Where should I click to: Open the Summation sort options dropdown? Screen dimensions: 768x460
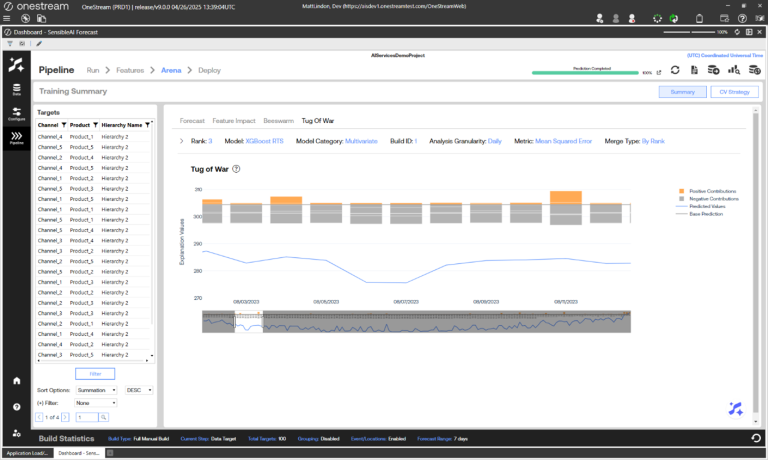point(98,390)
